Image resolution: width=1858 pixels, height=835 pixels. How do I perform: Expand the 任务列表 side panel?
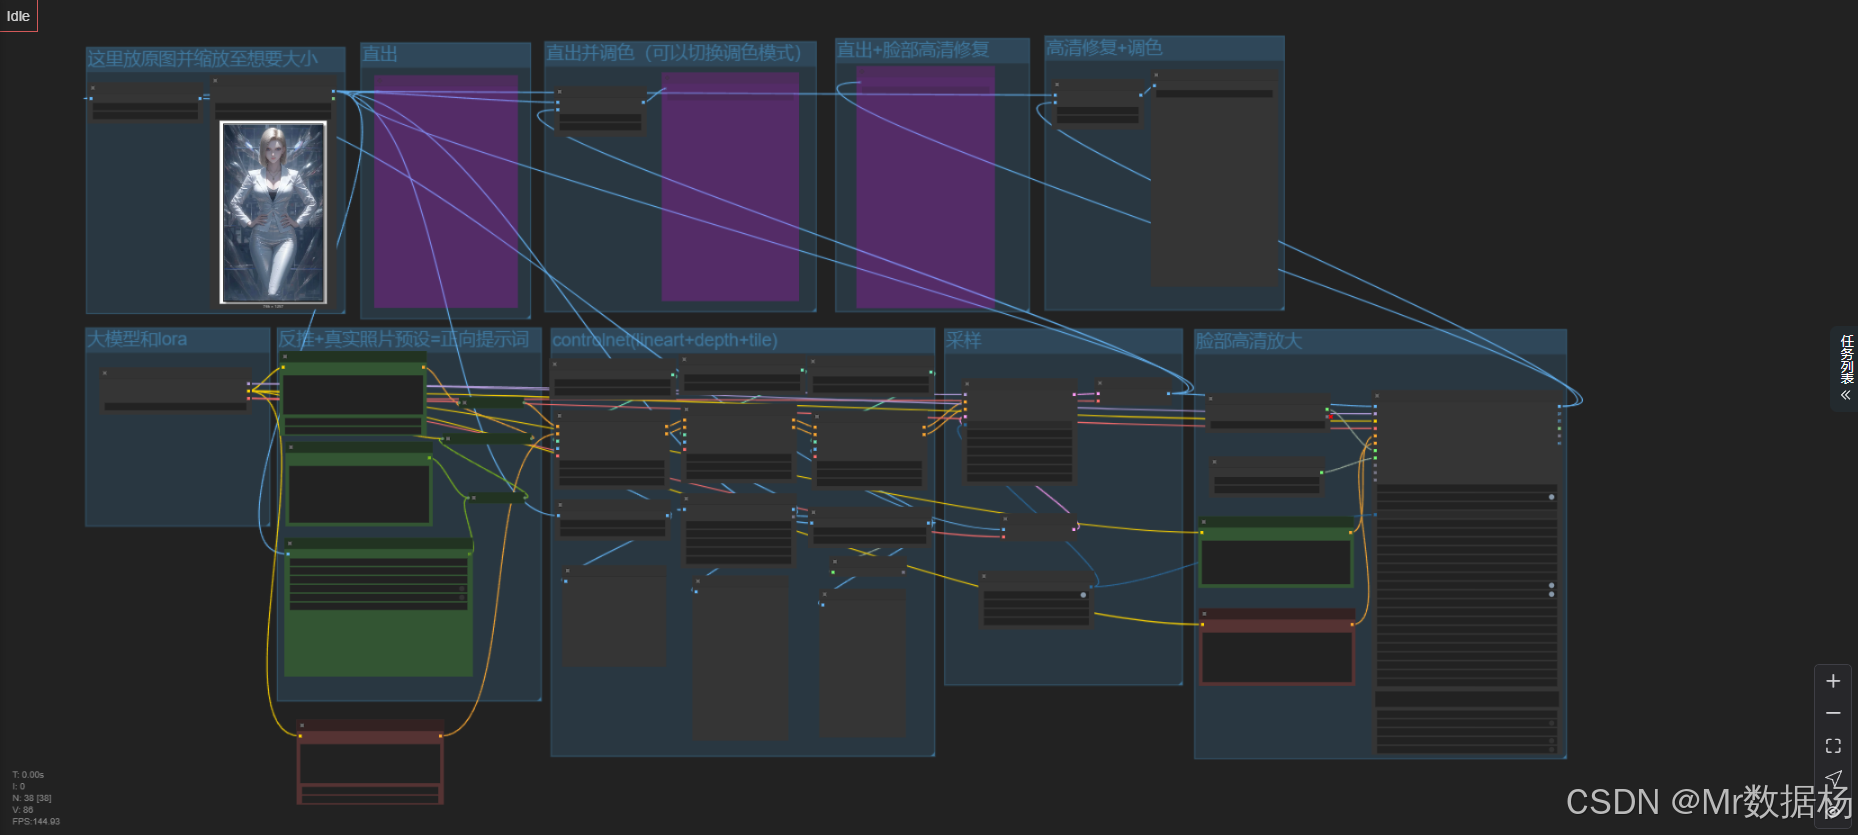(1846, 367)
